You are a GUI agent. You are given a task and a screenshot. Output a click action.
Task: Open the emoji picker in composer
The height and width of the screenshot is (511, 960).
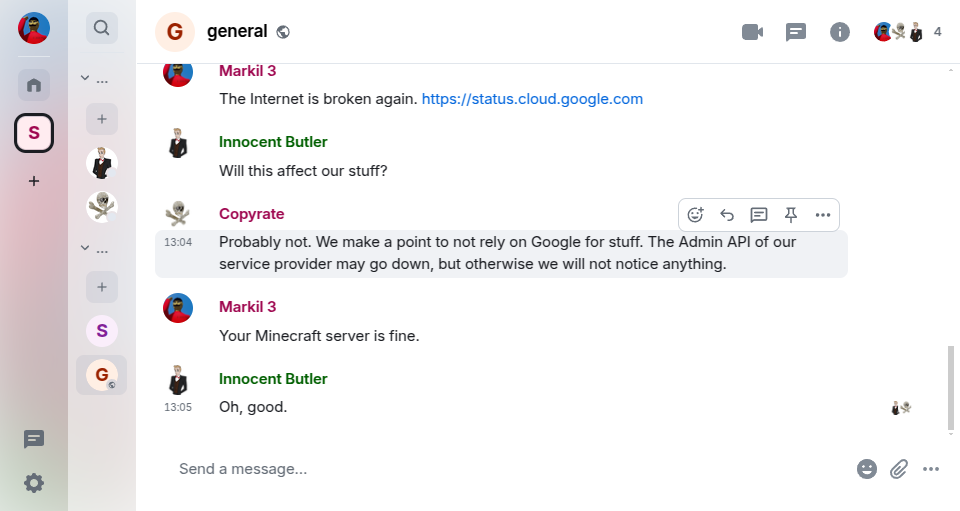click(867, 468)
